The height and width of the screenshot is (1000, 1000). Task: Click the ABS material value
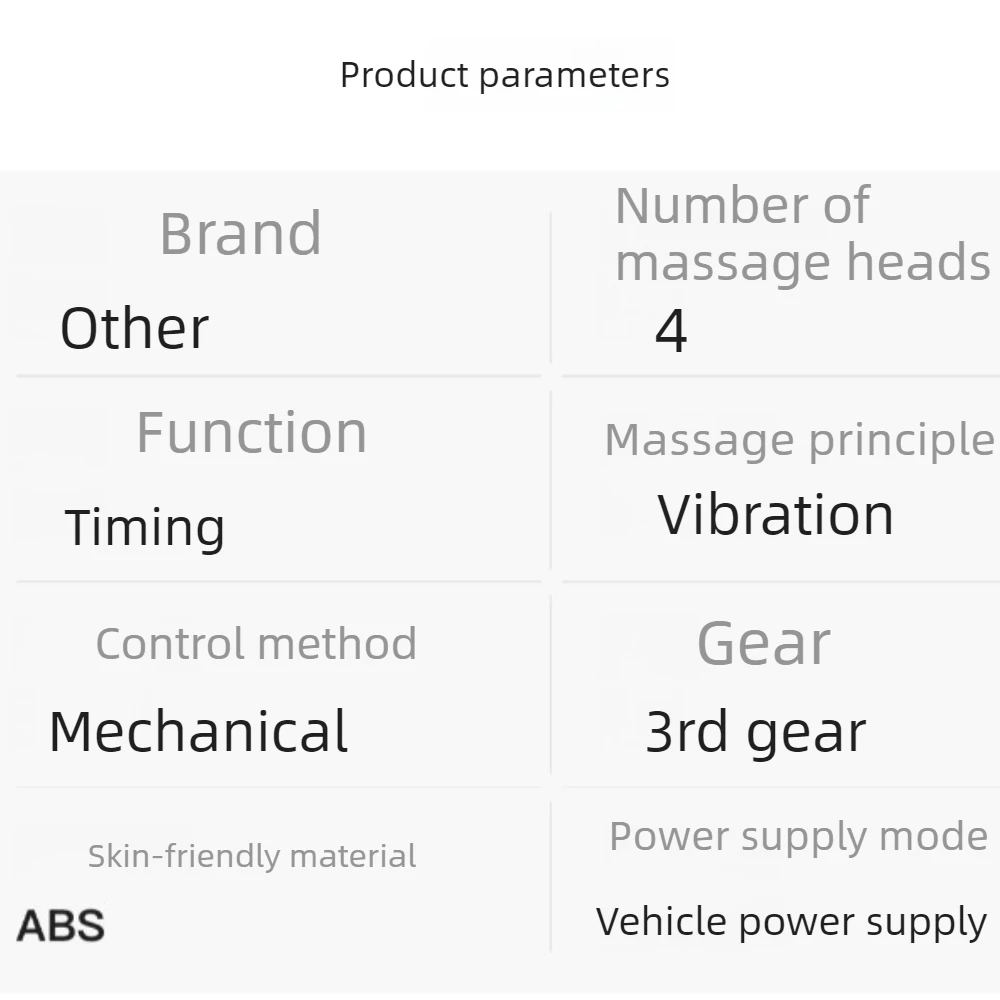[x=61, y=926]
